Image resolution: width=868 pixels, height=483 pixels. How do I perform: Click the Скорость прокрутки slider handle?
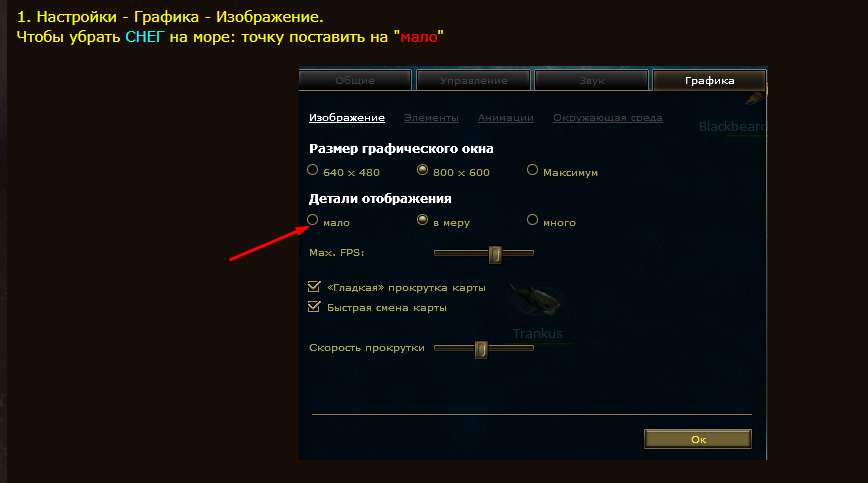(x=482, y=350)
